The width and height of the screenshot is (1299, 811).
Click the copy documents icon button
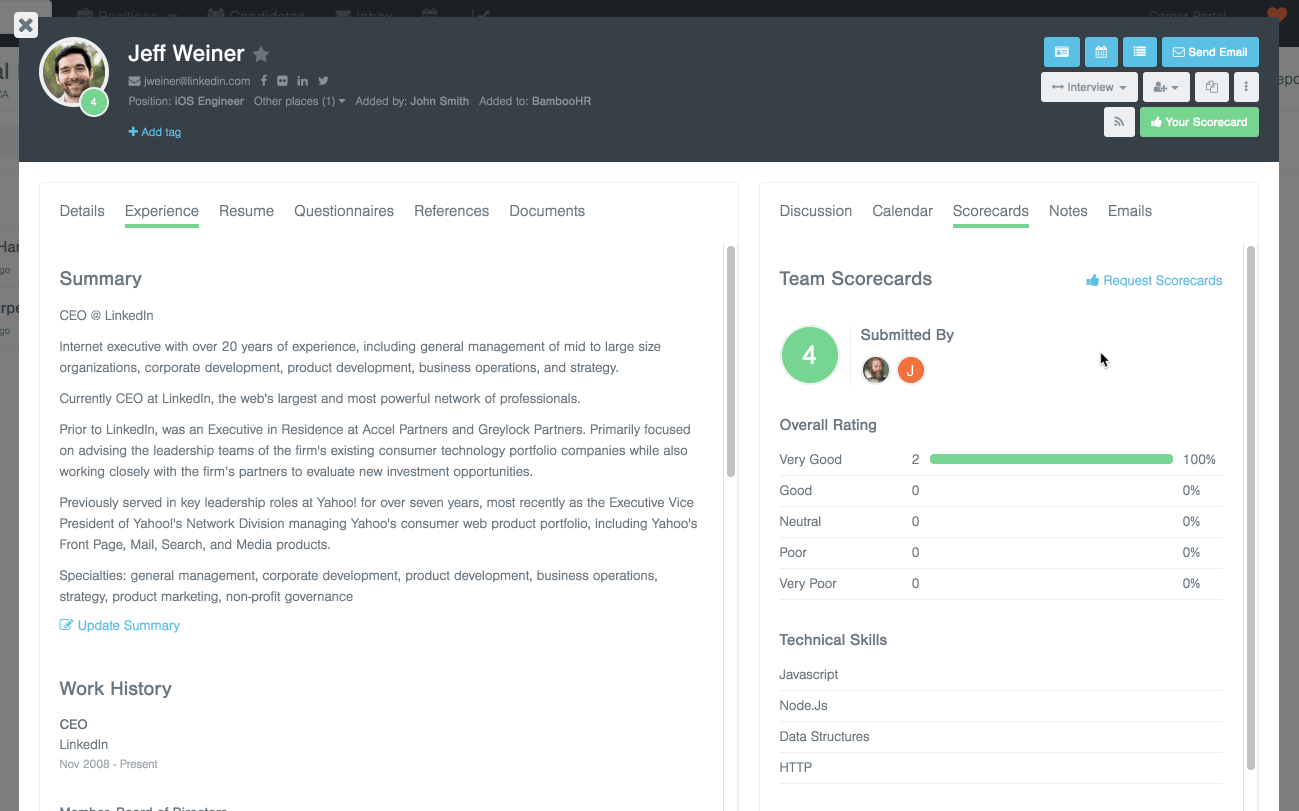pyautogui.click(x=1212, y=87)
